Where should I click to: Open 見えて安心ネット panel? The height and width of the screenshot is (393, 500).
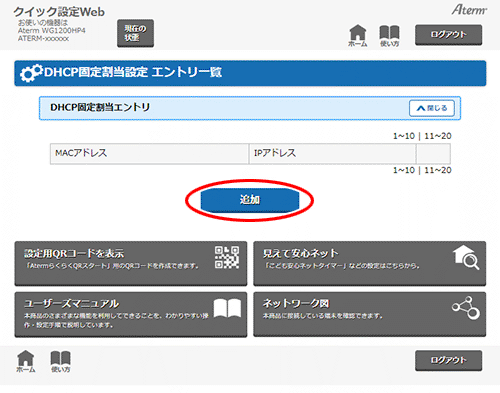pyautogui.click(x=369, y=263)
